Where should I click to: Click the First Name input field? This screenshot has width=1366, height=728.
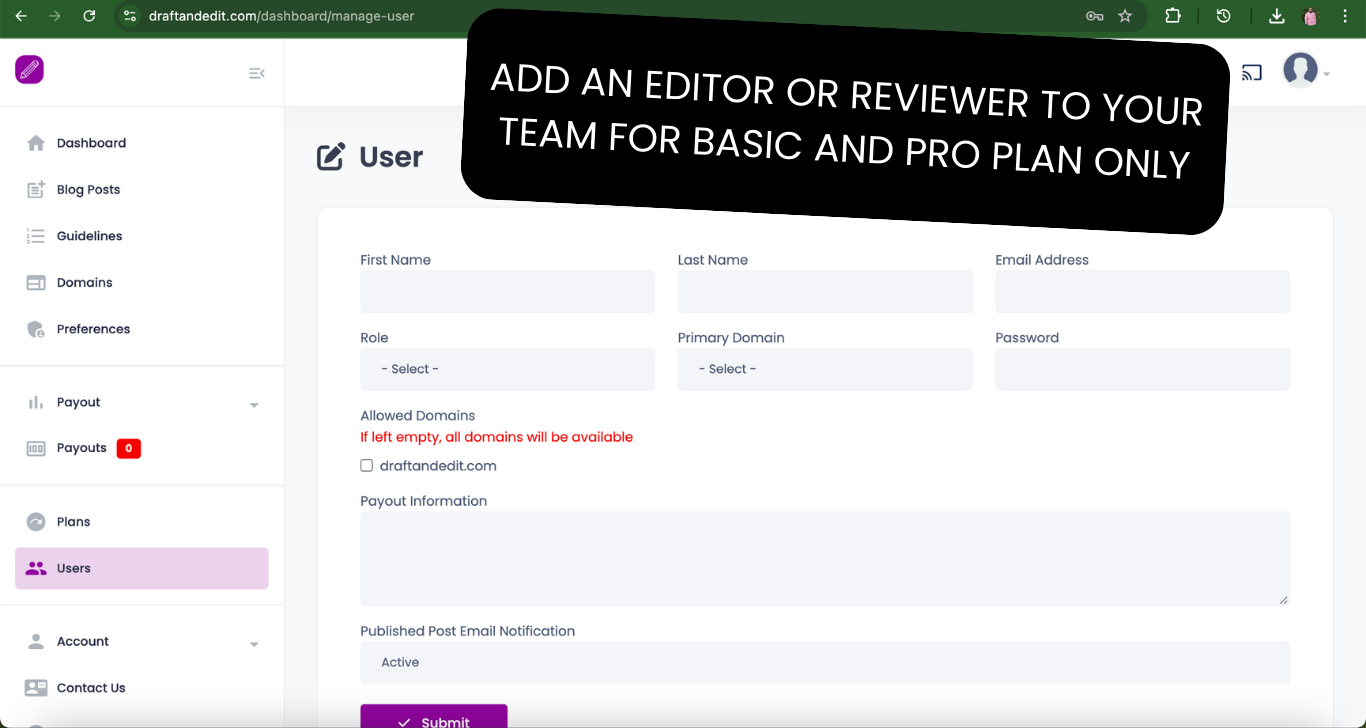508,291
